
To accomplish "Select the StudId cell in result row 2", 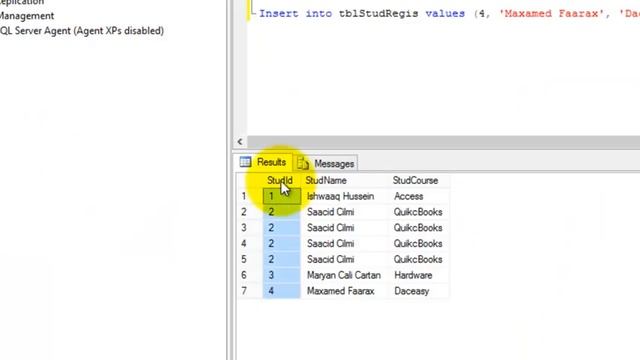I will [282, 212].
